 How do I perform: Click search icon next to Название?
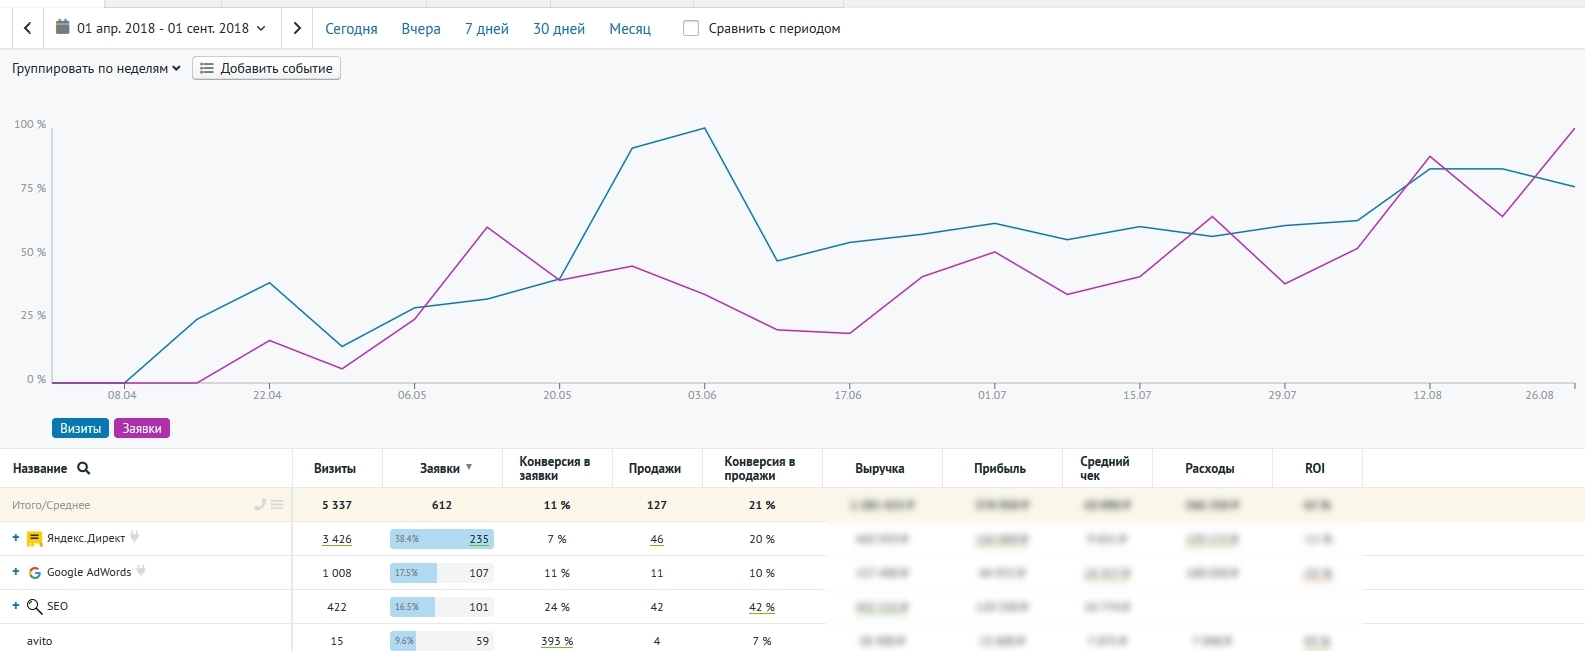click(84, 468)
